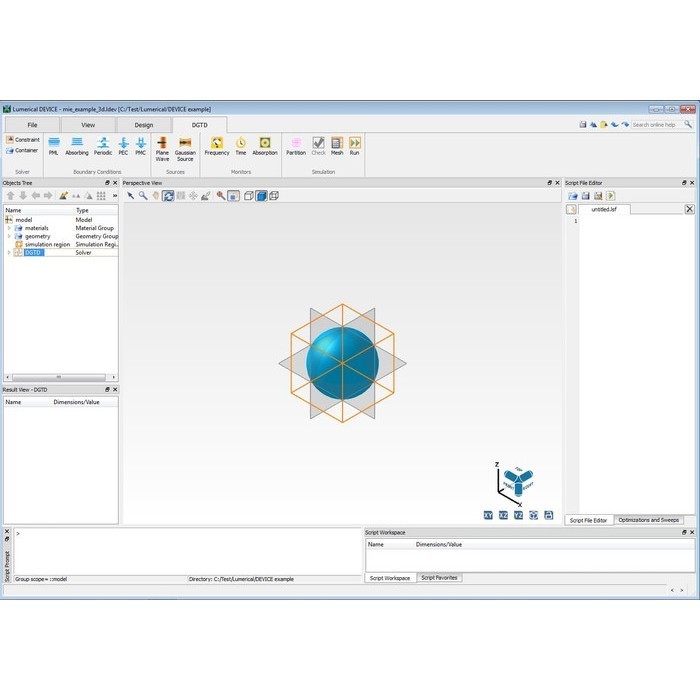The image size is (700, 700).
Task: Save the perspective view image
Action: click(x=549, y=515)
